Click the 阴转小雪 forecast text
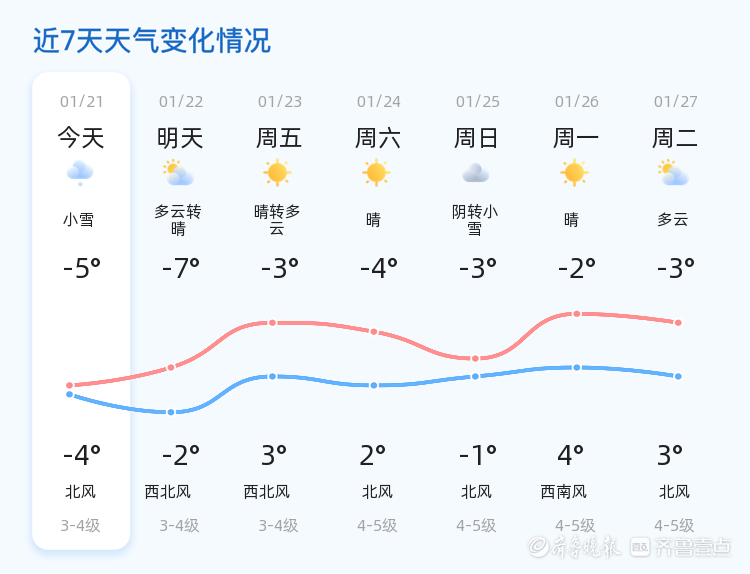750x574 pixels. [475, 220]
